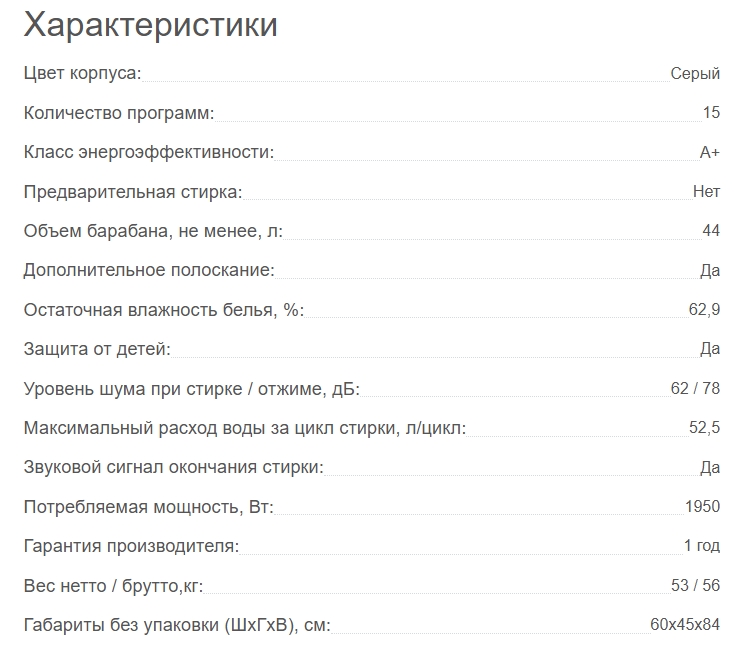The width and height of the screenshot is (734, 660).
Task: Click the "Количество программ" label
Action: [119, 113]
